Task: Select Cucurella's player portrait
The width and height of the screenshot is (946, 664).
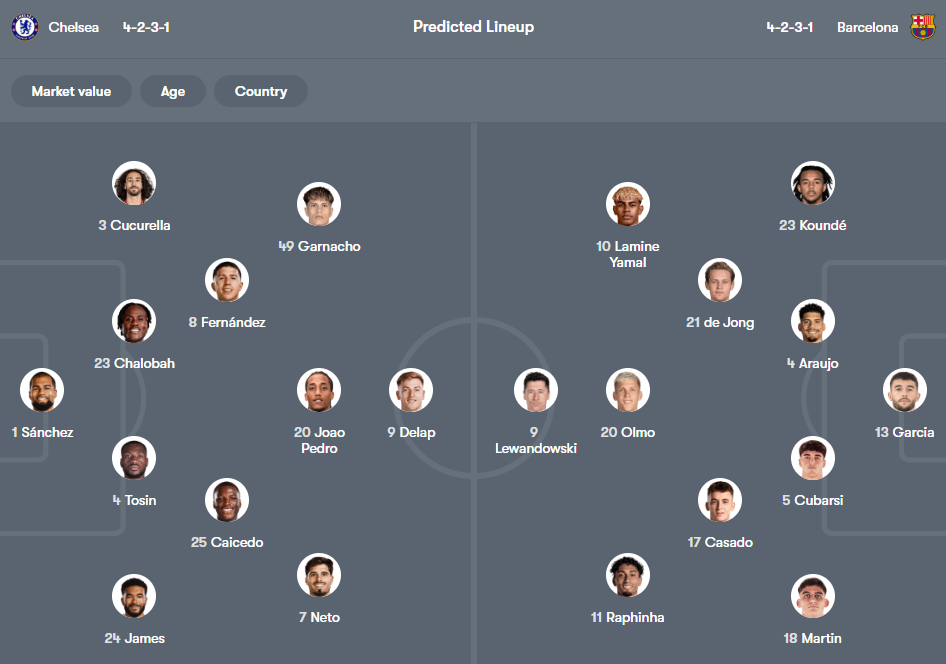Action: pos(133,183)
